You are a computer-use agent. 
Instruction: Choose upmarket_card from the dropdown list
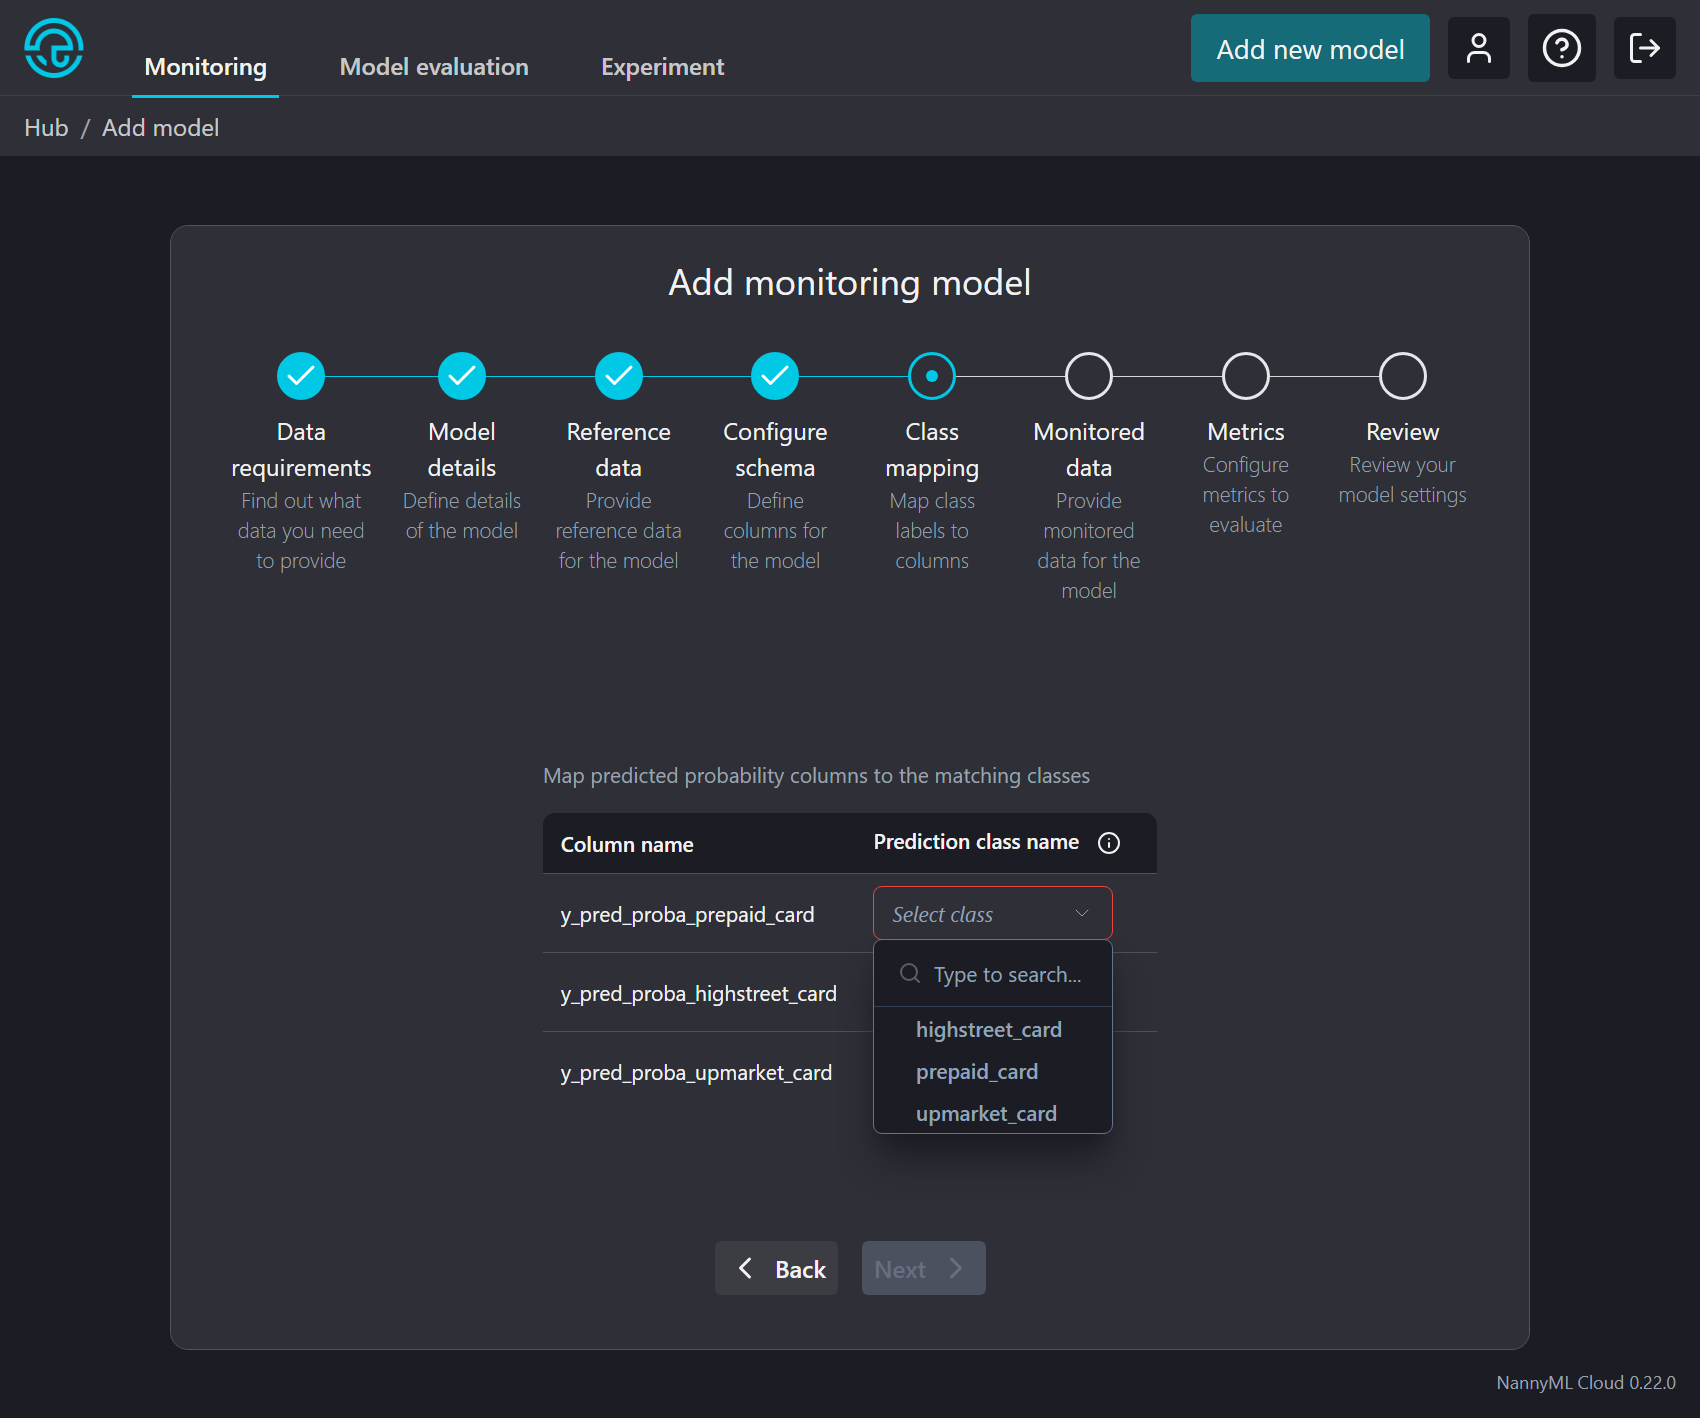[986, 1114]
